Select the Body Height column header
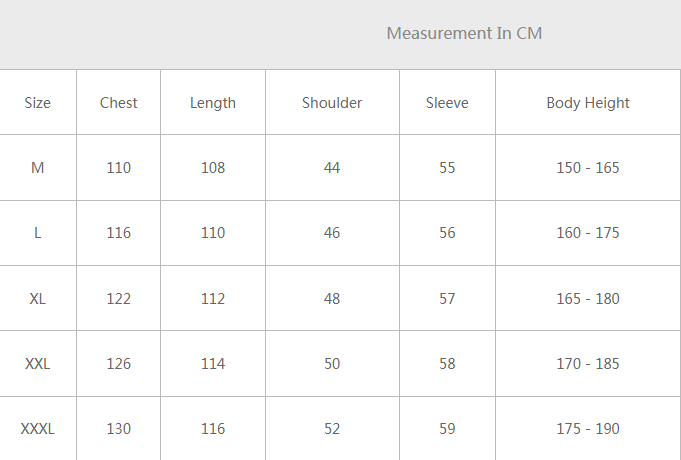This screenshot has width=681, height=460. [588, 103]
